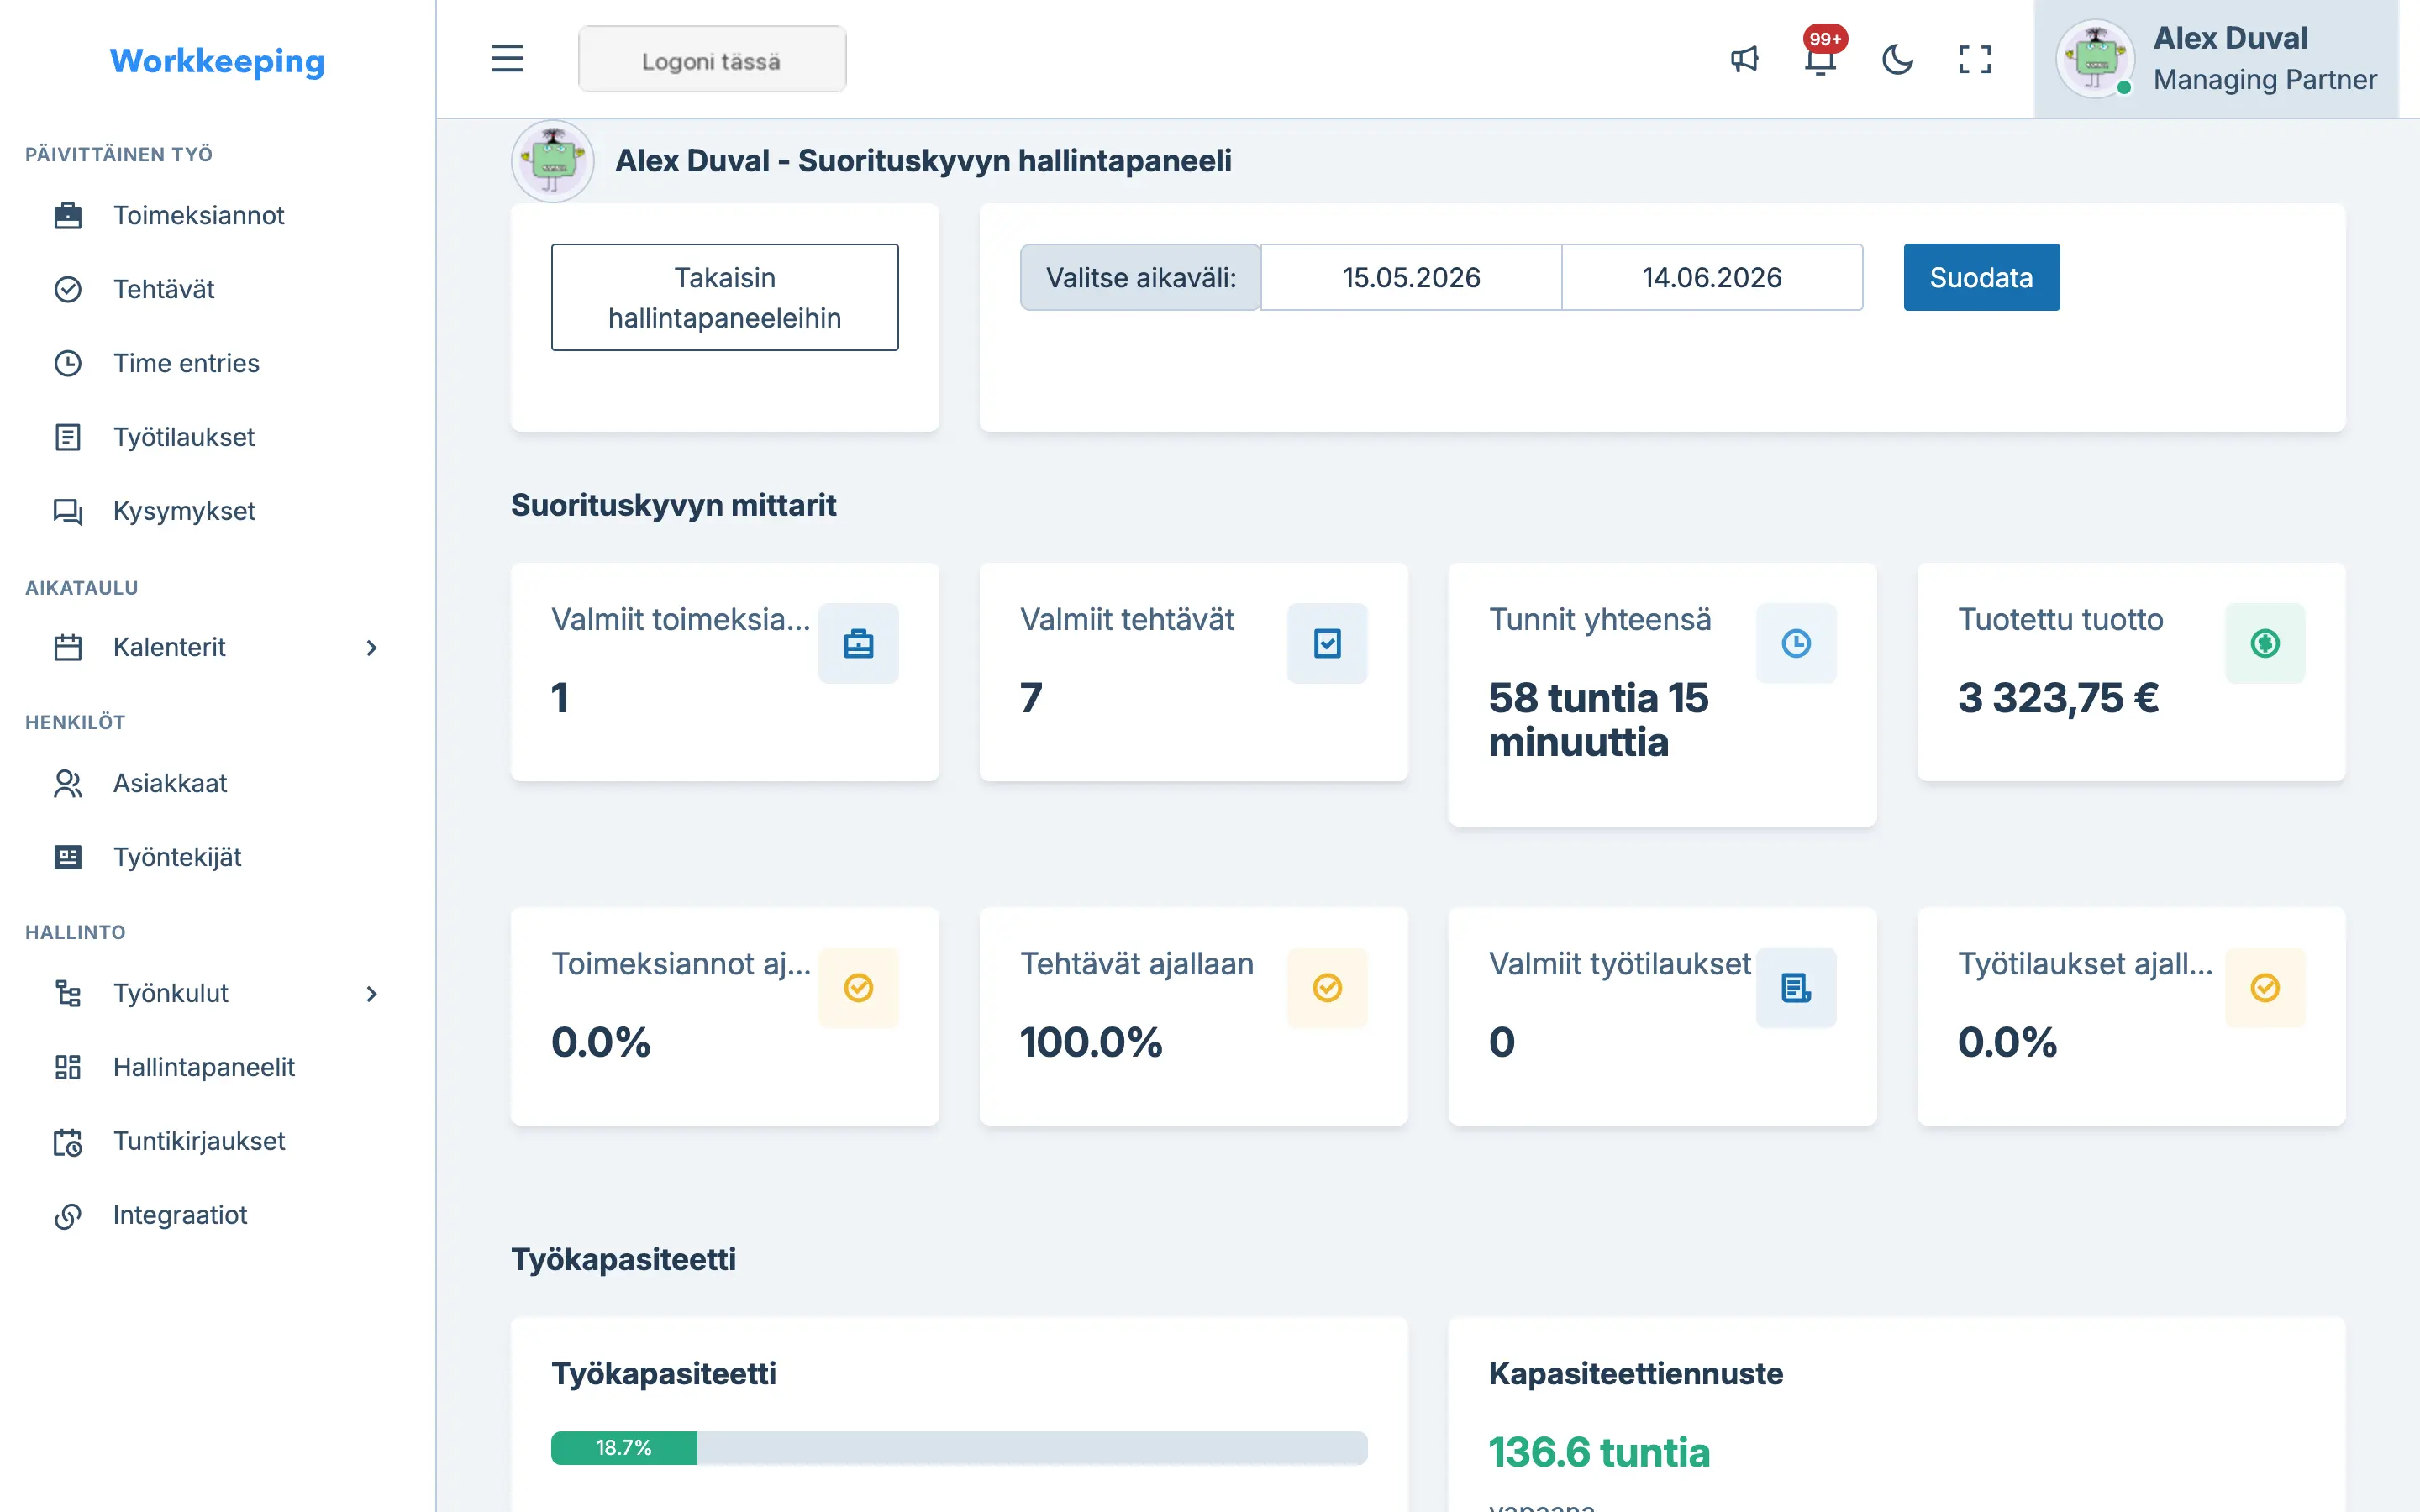Click the Integraatiot link icon

point(67,1215)
